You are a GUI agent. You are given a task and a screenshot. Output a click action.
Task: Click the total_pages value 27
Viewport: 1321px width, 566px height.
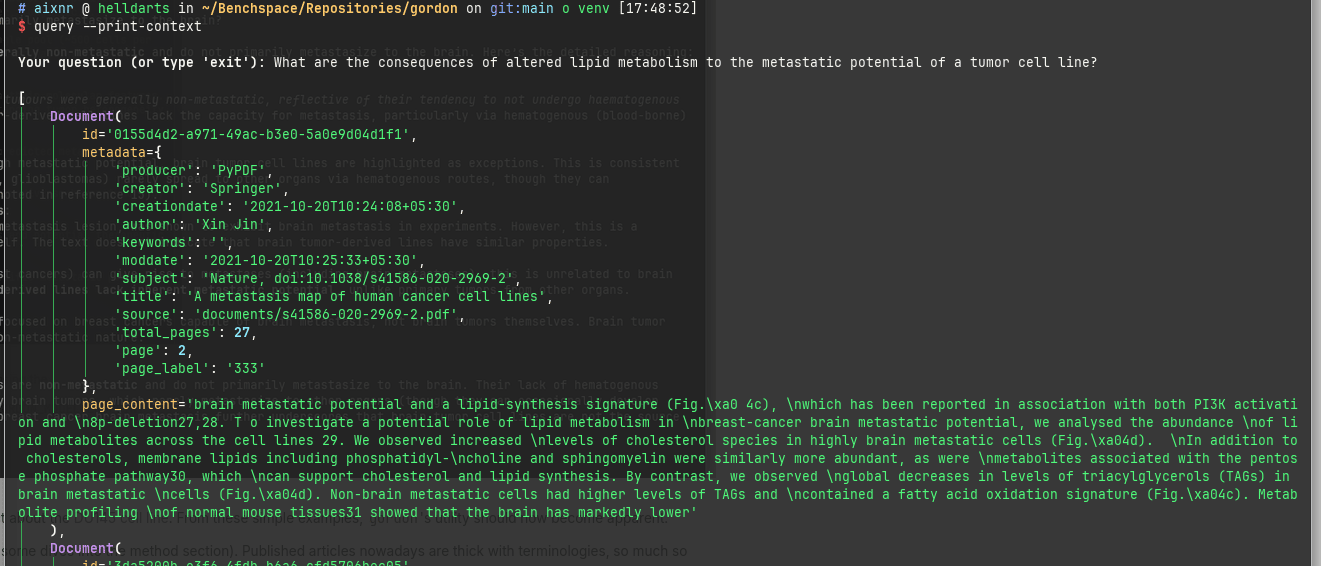[239, 332]
